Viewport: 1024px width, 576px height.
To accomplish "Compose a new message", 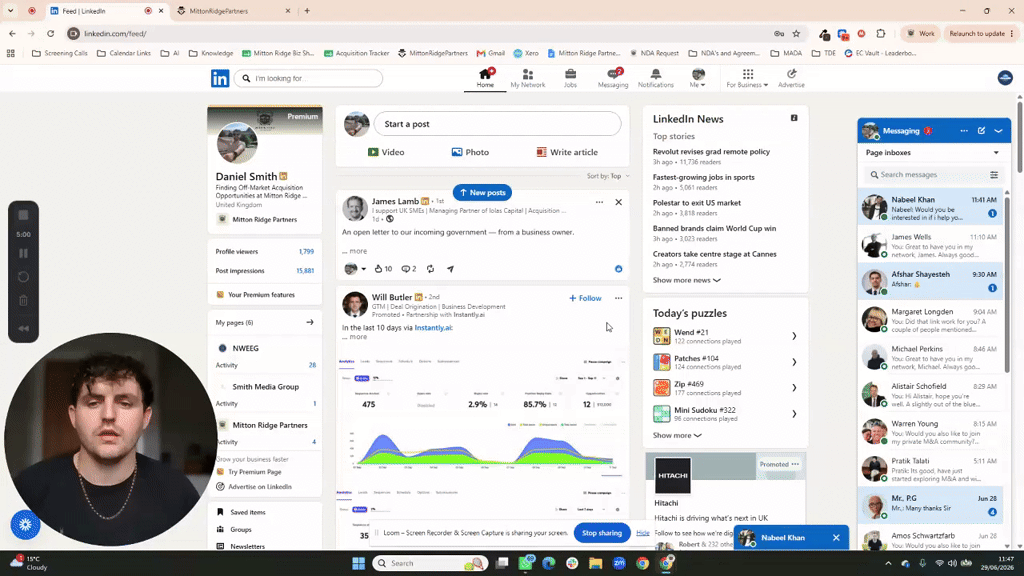I will [982, 131].
